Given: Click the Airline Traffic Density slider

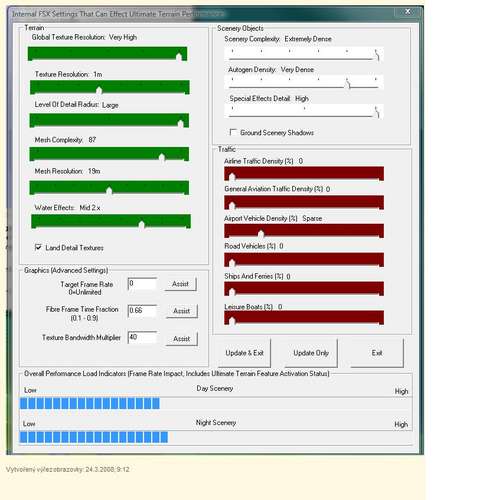Looking at the screenshot, I should [x=304, y=173].
